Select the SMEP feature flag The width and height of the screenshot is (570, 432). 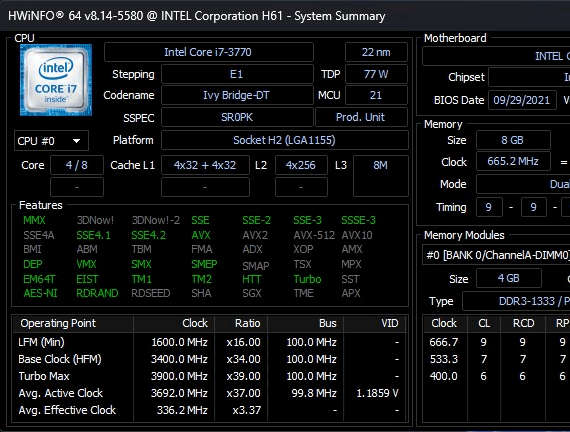tap(204, 264)
